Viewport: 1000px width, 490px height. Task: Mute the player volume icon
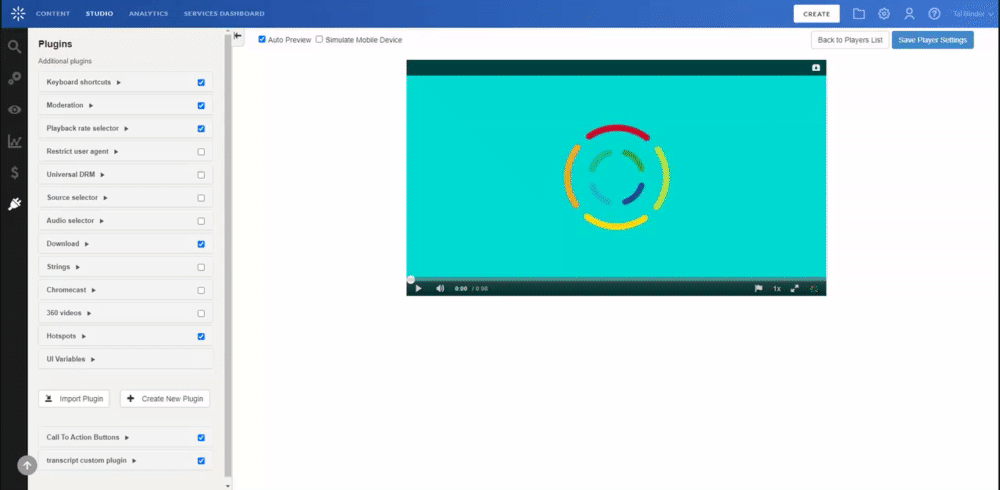click(x=440, y=288)
